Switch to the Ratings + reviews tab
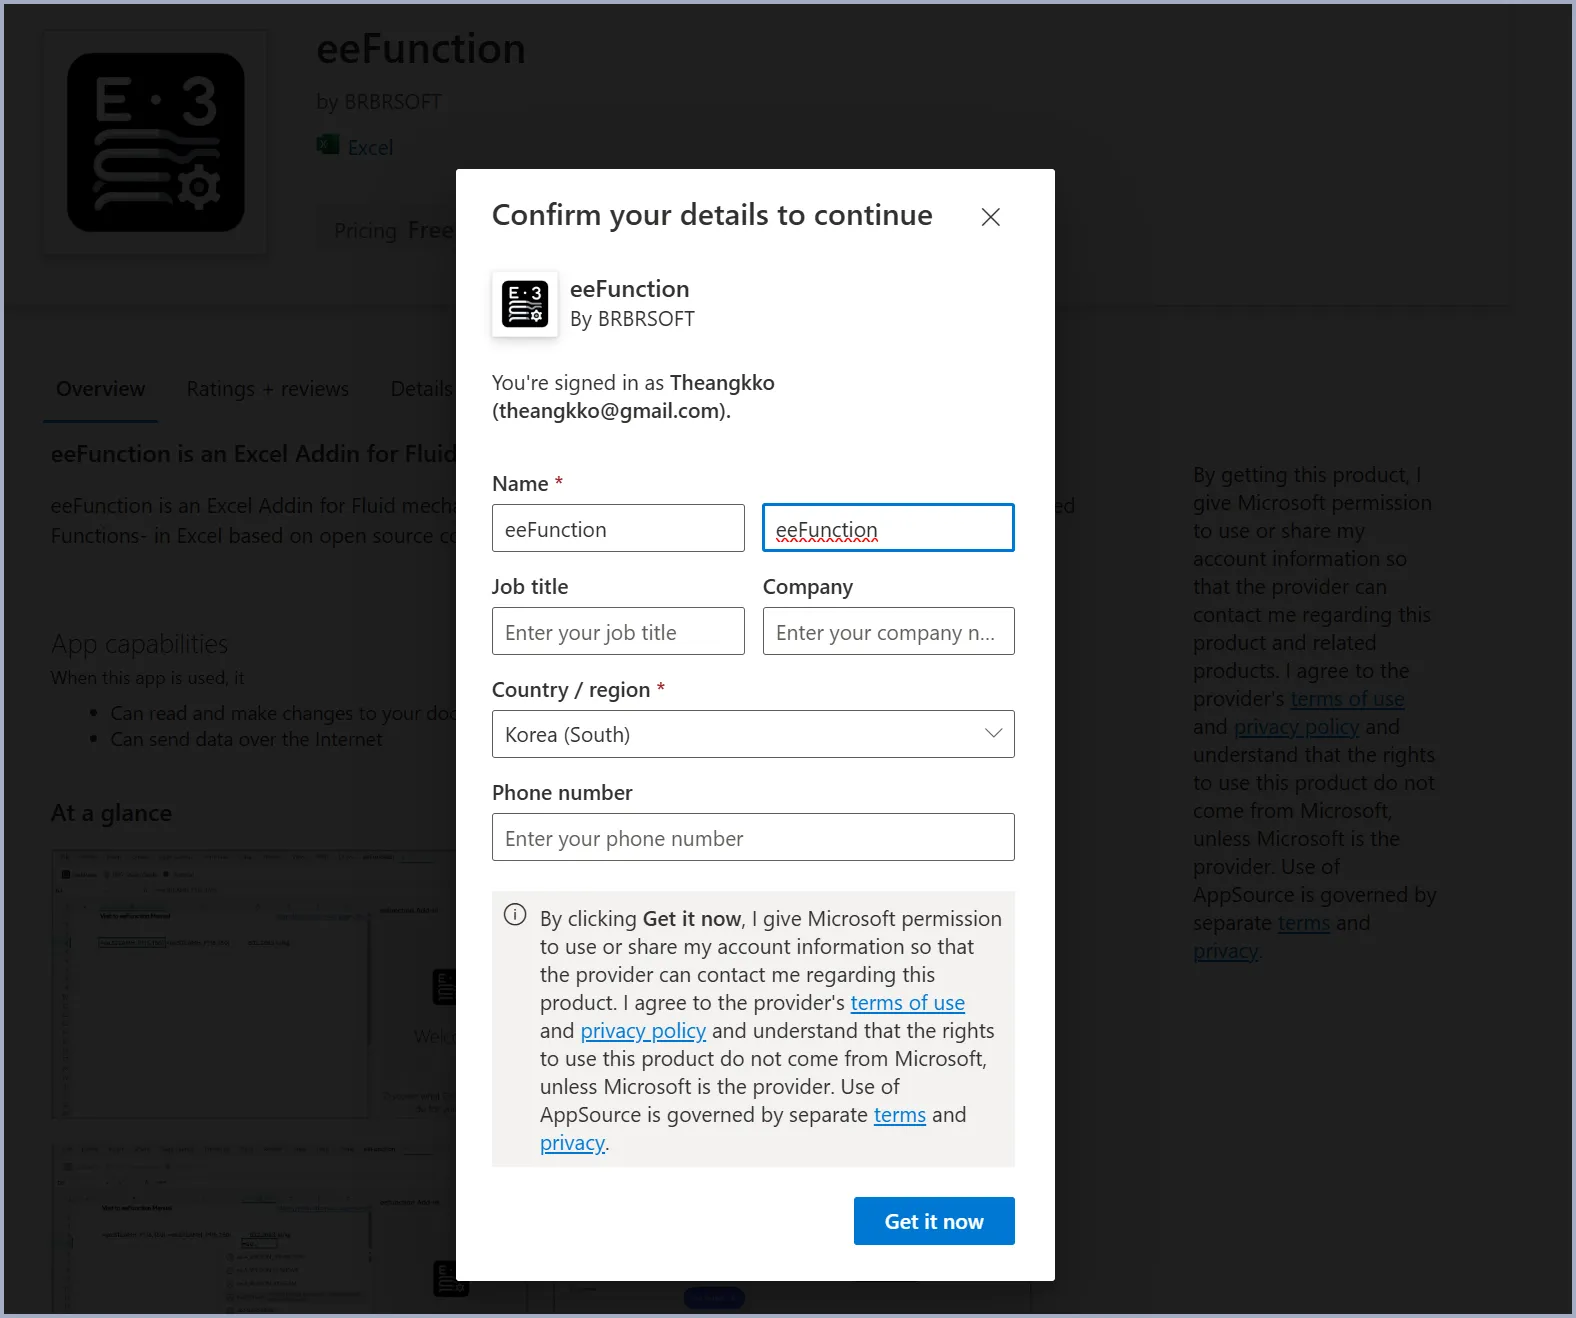The height and width of the screenshot is (1318, 1576). point(268,389)
